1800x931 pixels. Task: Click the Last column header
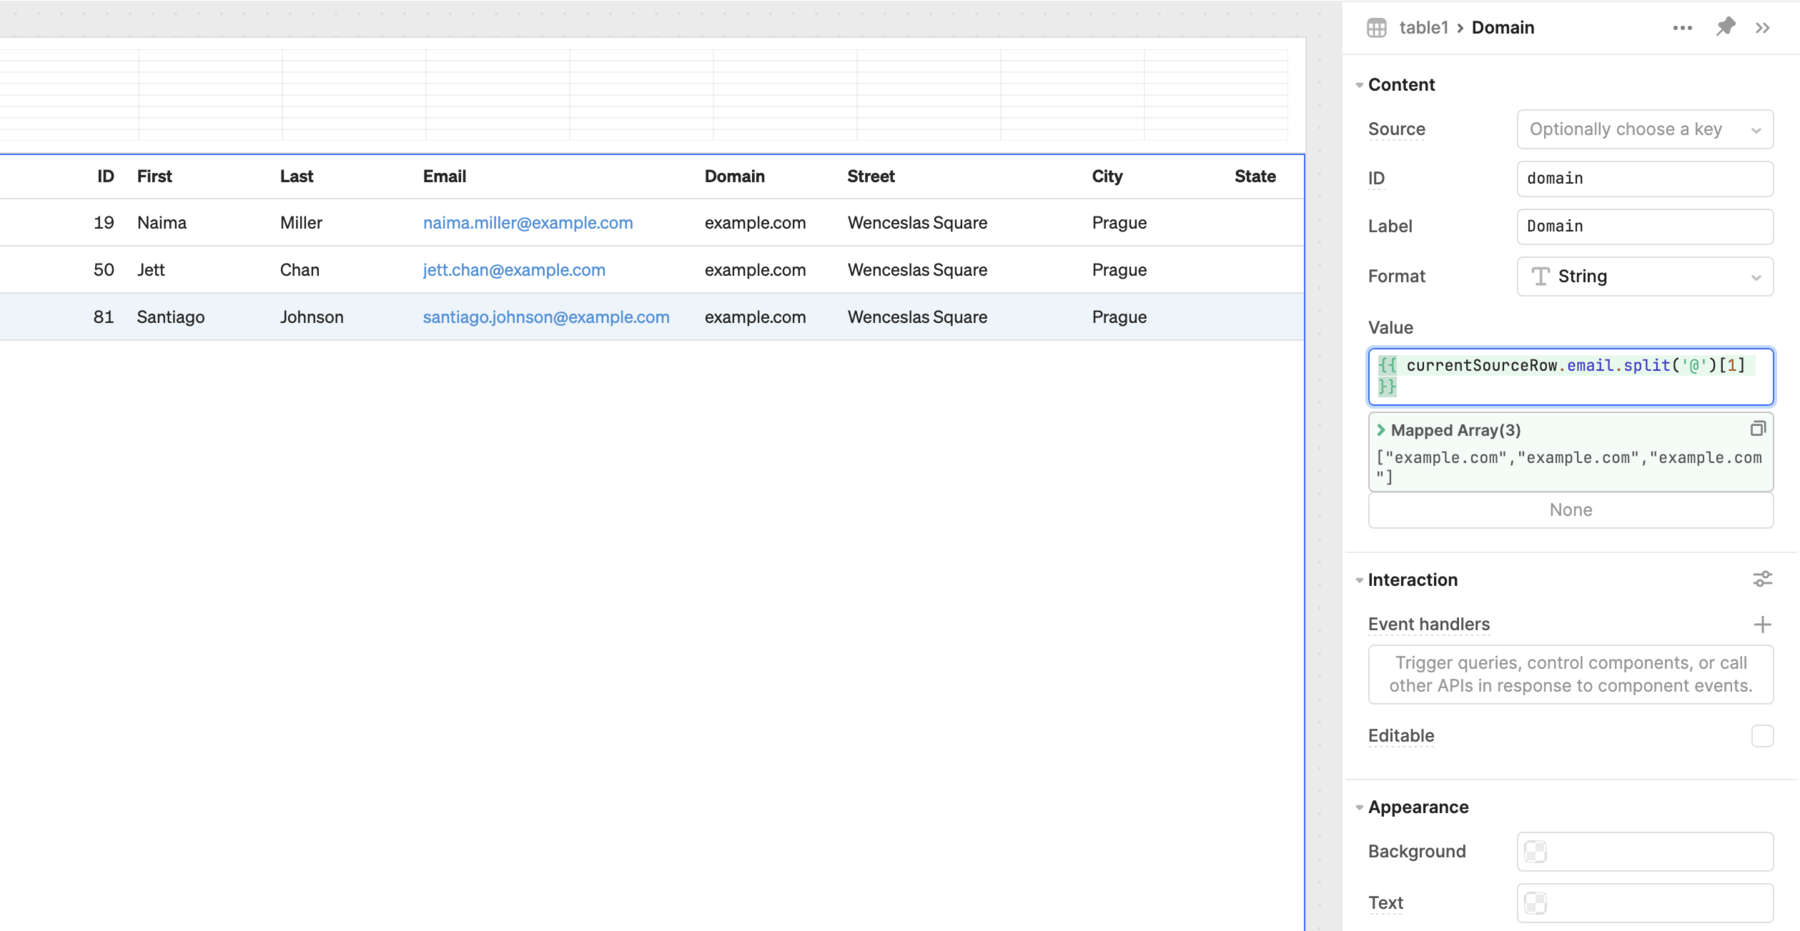pos(296,176)
